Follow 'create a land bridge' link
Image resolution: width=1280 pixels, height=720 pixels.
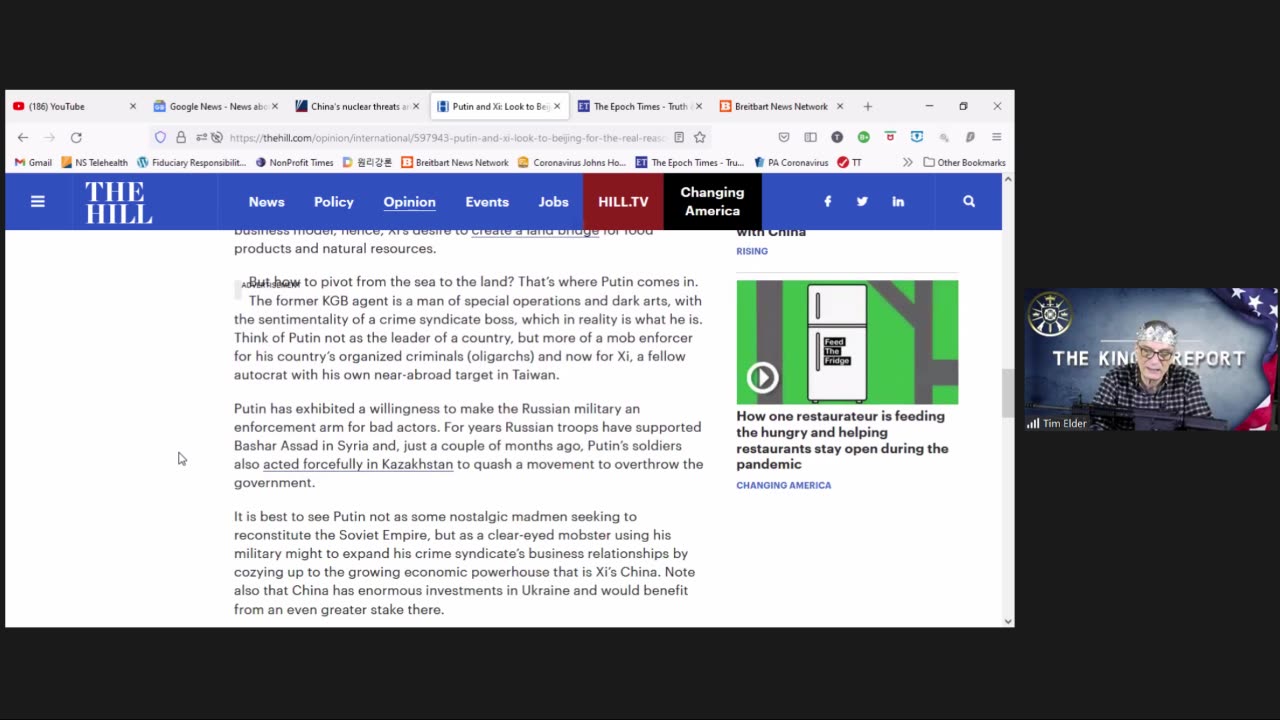[x=535, y=230]
